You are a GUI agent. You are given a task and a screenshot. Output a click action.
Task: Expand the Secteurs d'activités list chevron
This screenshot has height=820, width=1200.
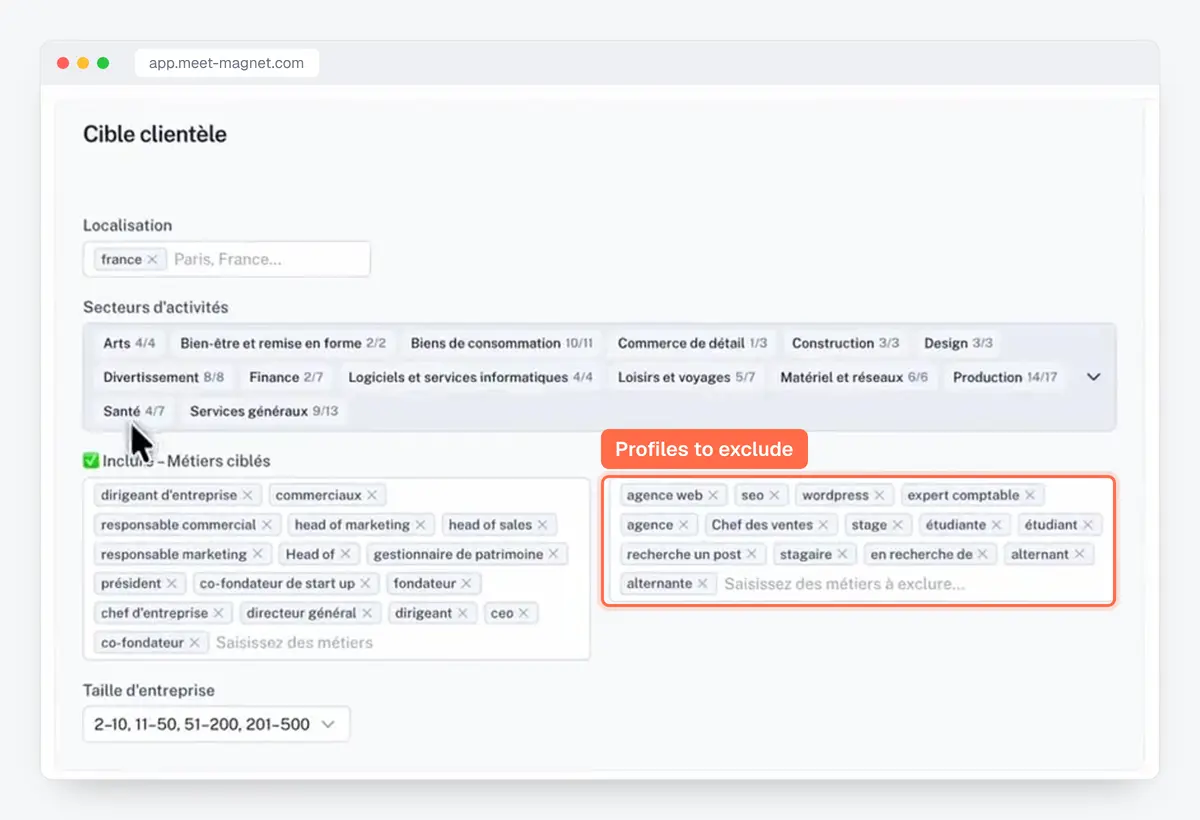click(1093, 377)
